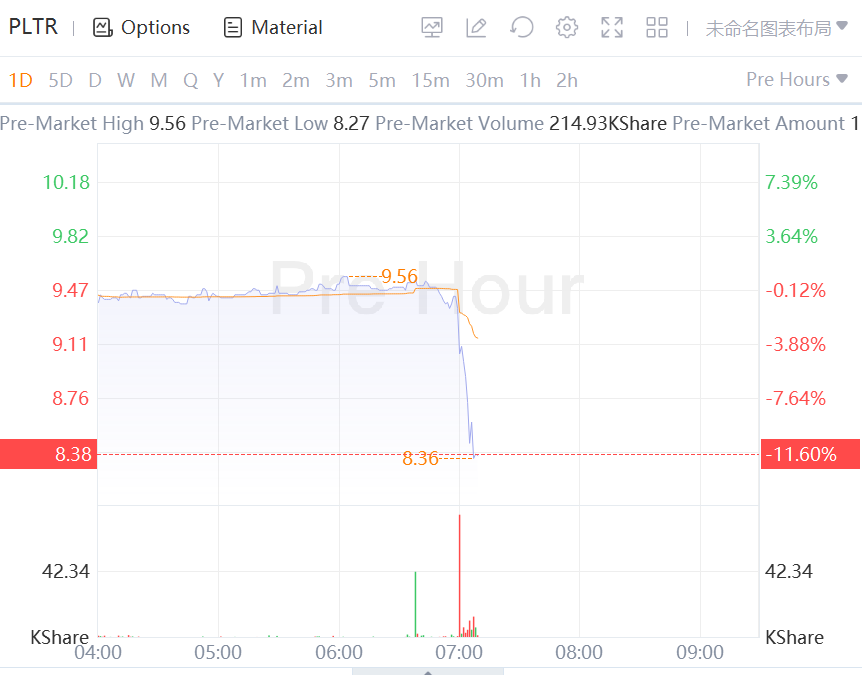The height and width of the screenshot is (675, 862).
Task: Open chart settings gear icon
Action: point(567,28)
